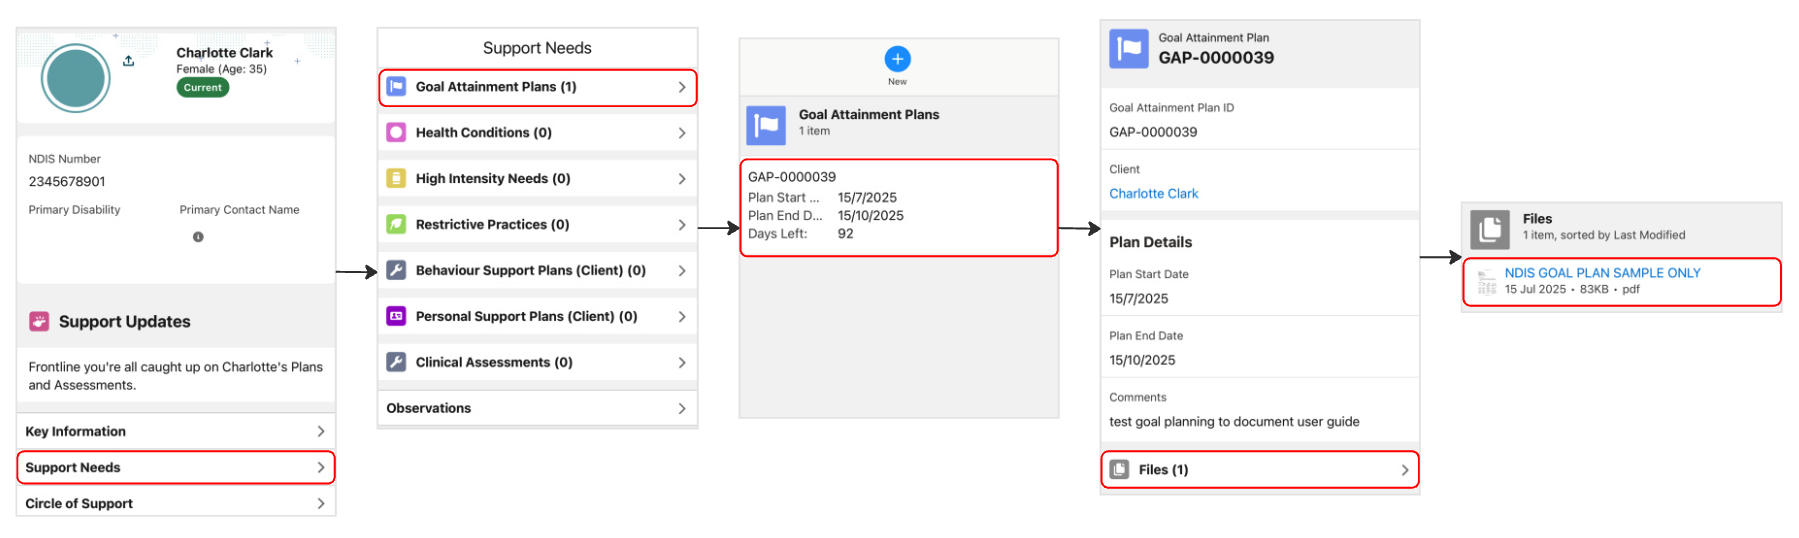Click the blue New plus icon
The image size is (1799, 538).
[x=897, y=59]
